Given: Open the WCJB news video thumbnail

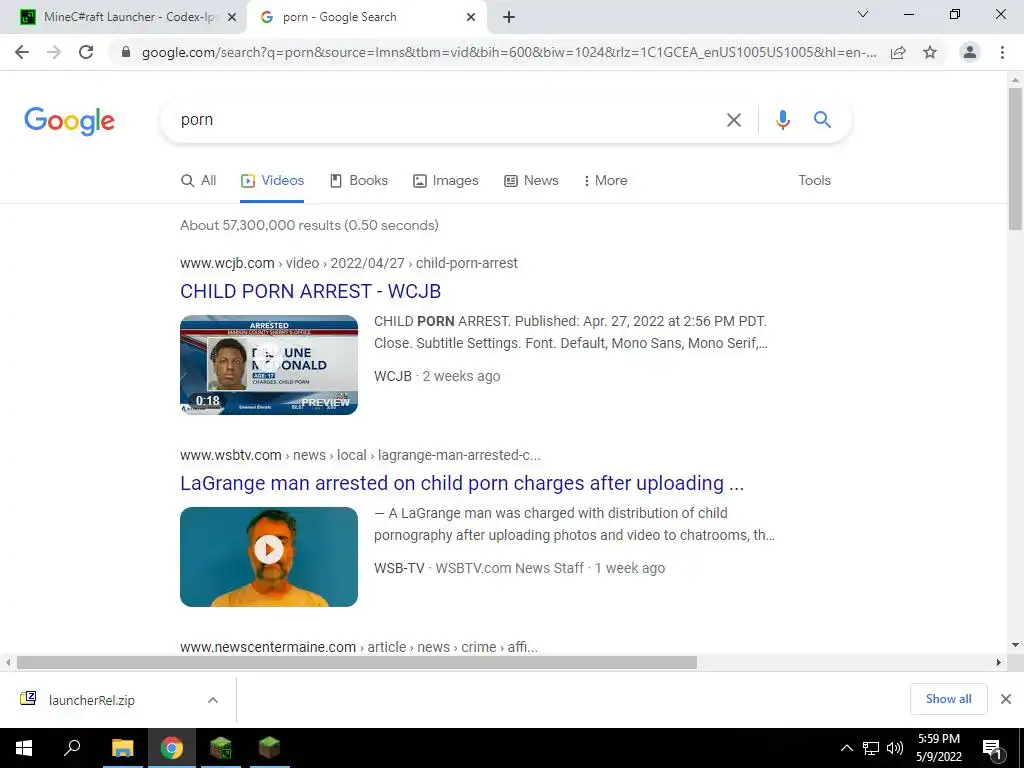Looking at the screenshot, I should click(269, 364).
